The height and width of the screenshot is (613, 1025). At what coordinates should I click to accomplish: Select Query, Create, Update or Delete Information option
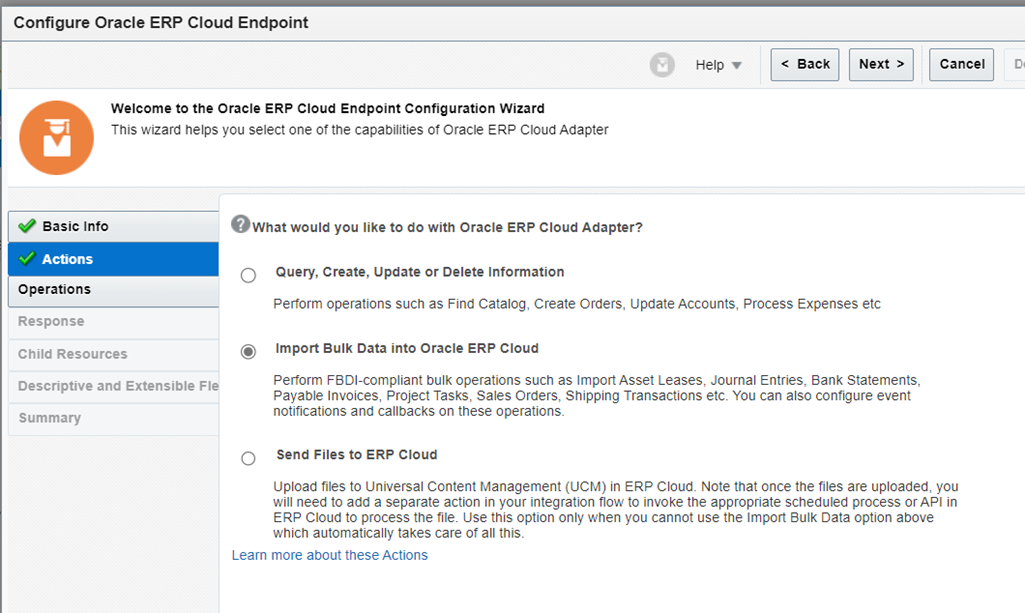[x=248, y=275]
